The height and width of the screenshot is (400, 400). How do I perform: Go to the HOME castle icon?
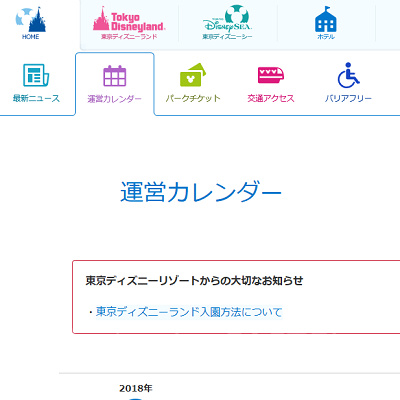pyautogui.click(x=31, y=19)
